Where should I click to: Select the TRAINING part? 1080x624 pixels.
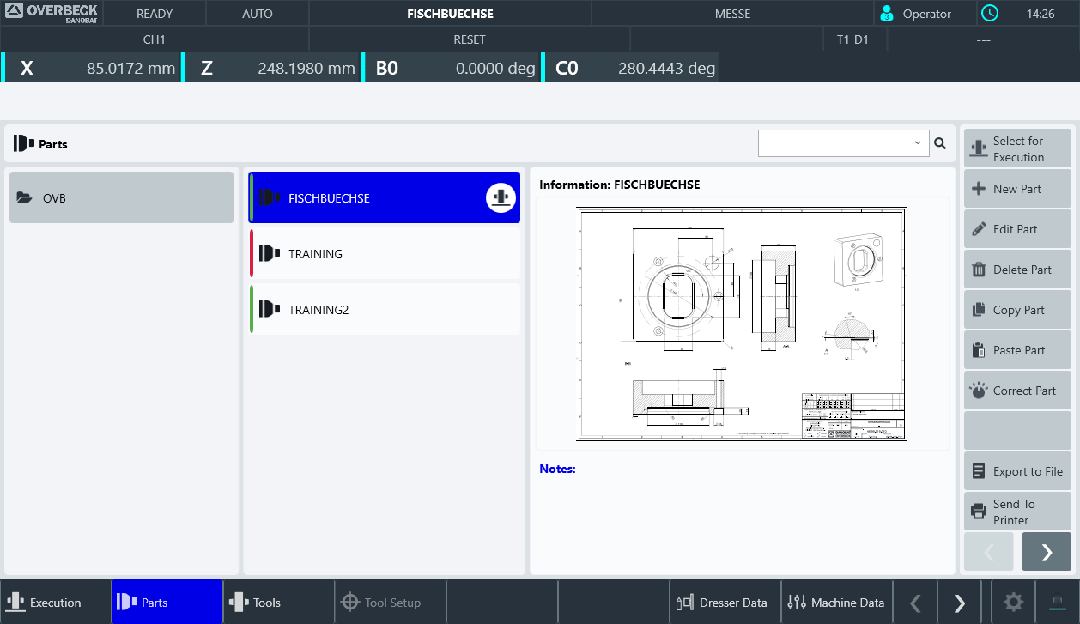point(384,253)
